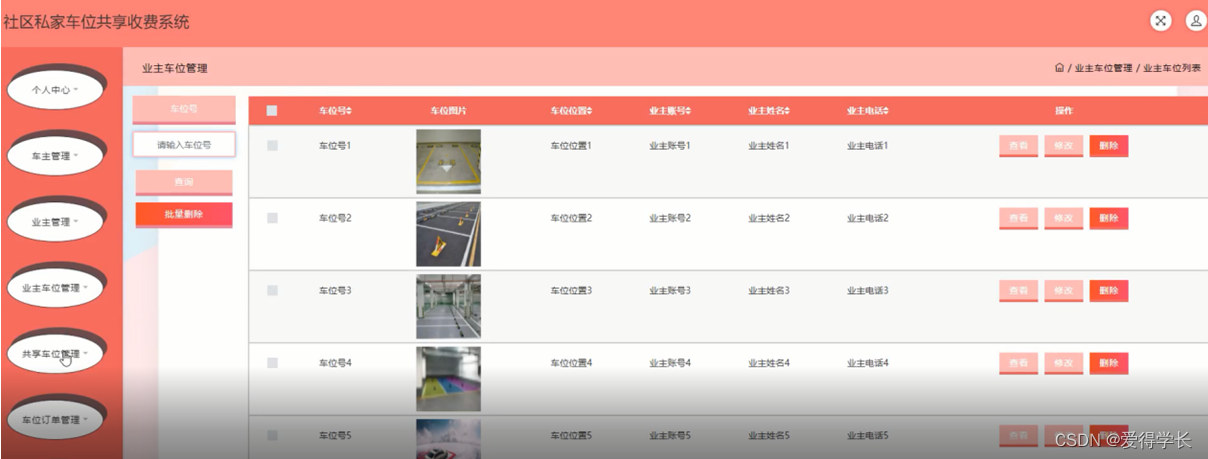Click 修改 button for 车位号1
1208x459 pixels.
tap(1064, 146)
